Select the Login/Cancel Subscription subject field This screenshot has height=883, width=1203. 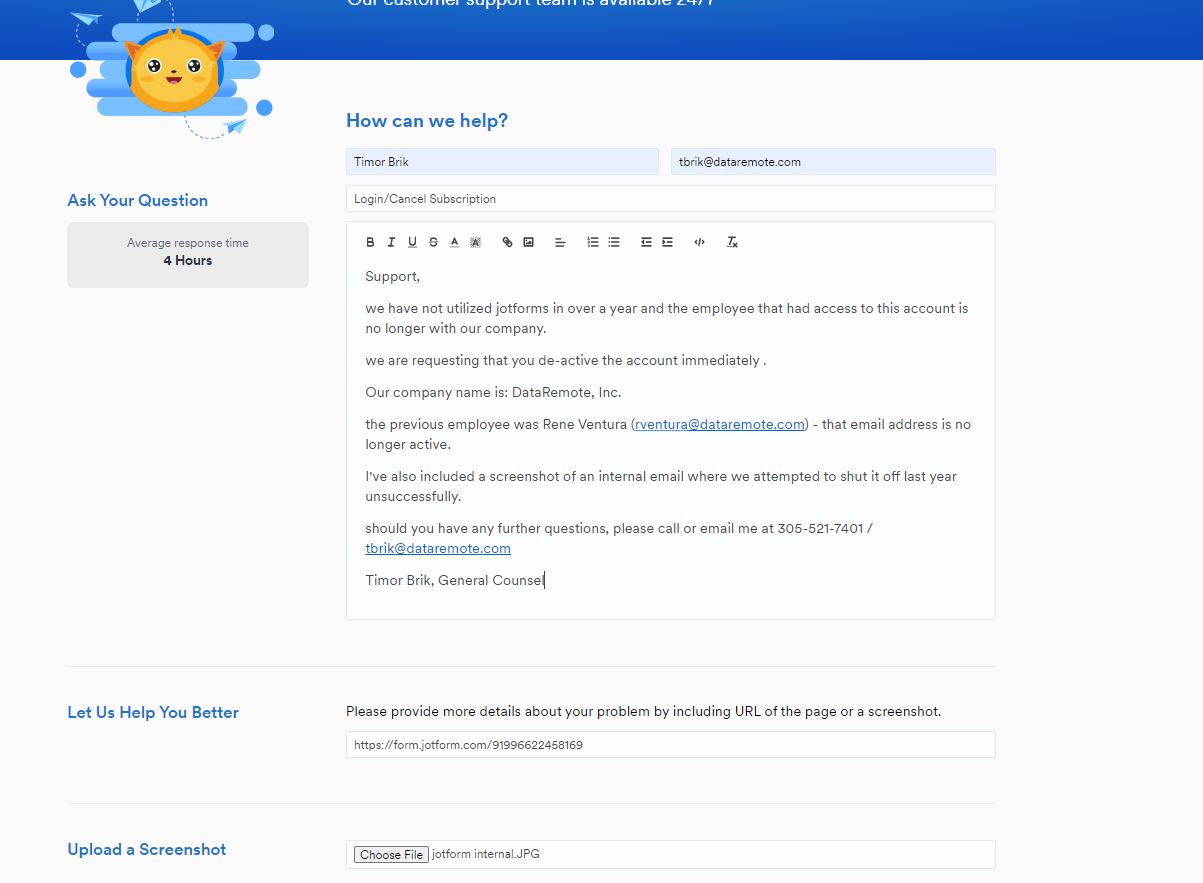(670, 198)
